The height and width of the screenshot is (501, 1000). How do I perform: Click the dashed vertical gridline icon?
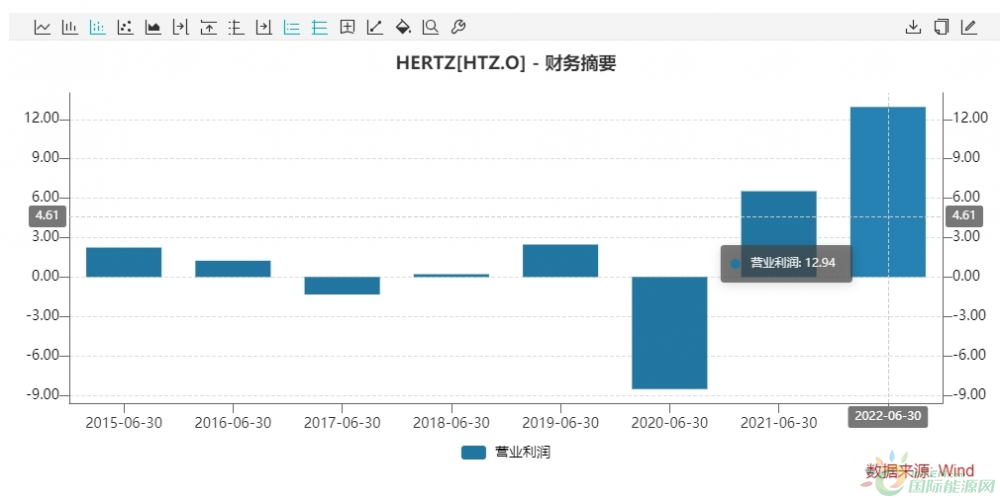tap(236, 27)
